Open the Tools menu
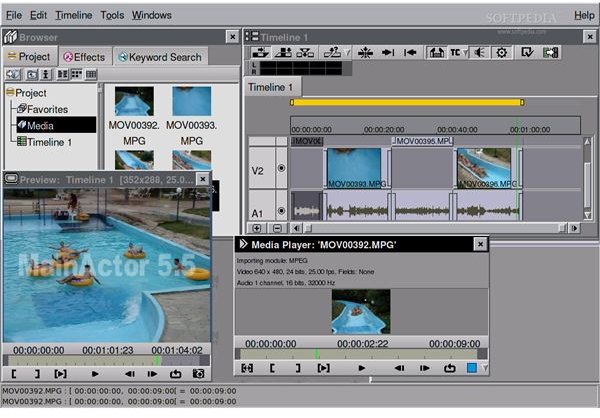600x418 pixels. 112,15
